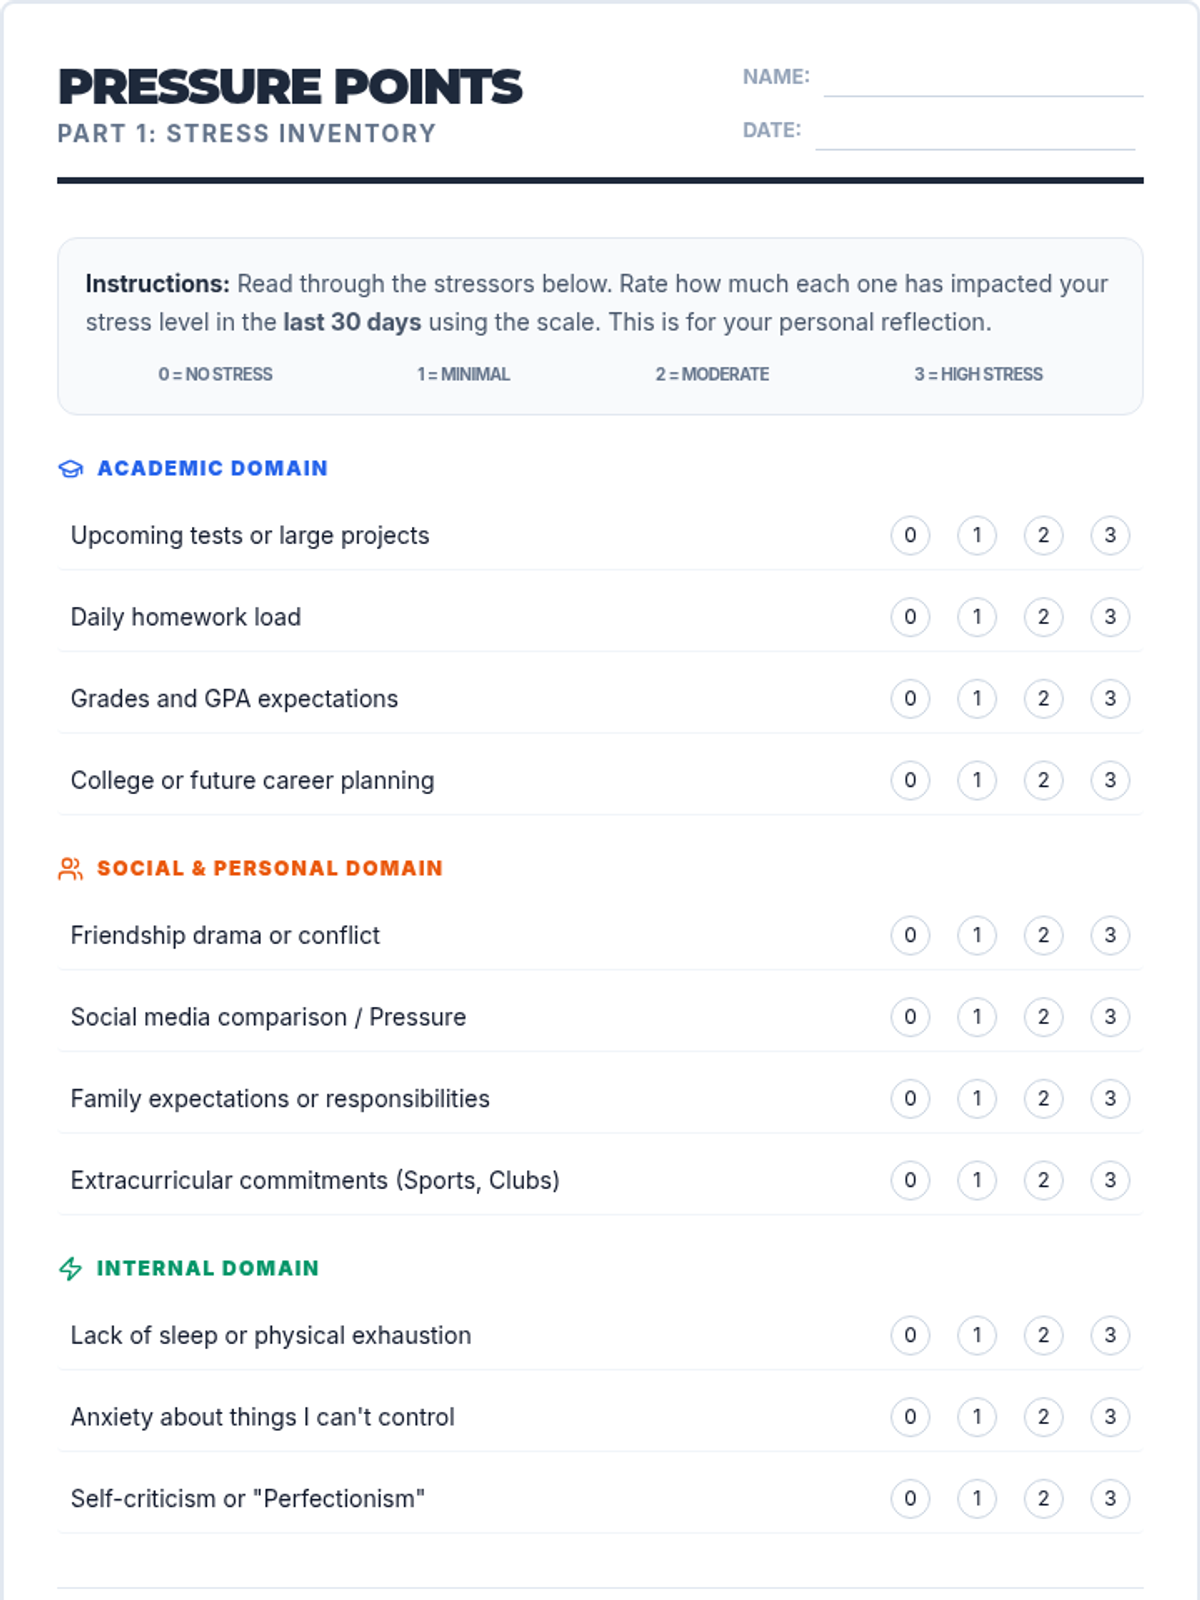Click the Internal Domain lightning bolt icon
Image resolution: width=1200 pixels, height=1600 pixels.
71,1269
